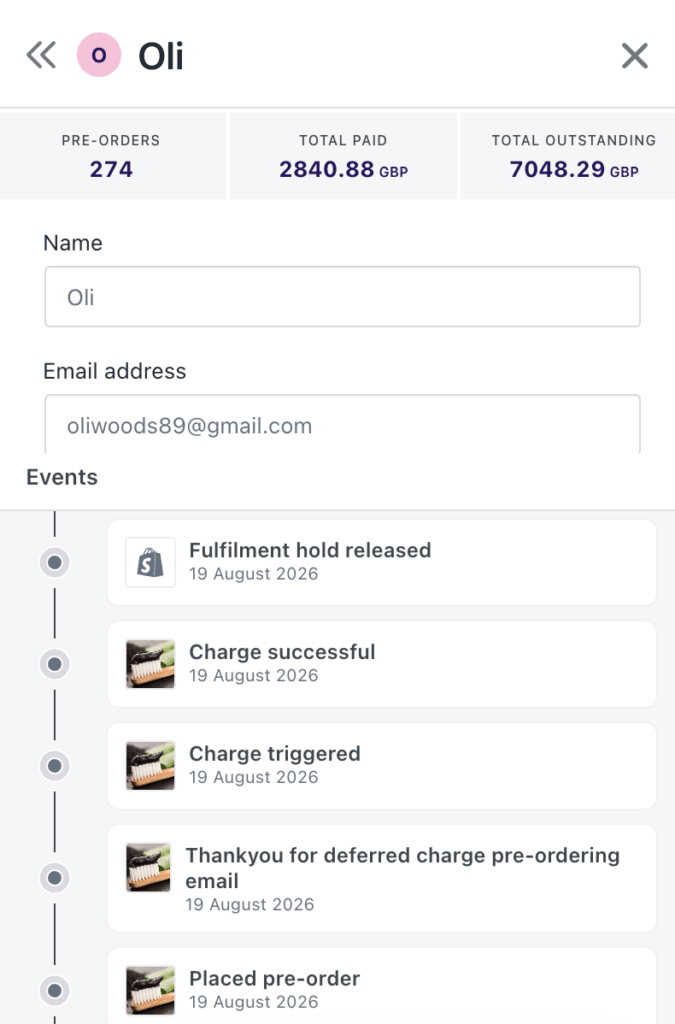Open Charge triggered product thumbnail

point(150,765)
